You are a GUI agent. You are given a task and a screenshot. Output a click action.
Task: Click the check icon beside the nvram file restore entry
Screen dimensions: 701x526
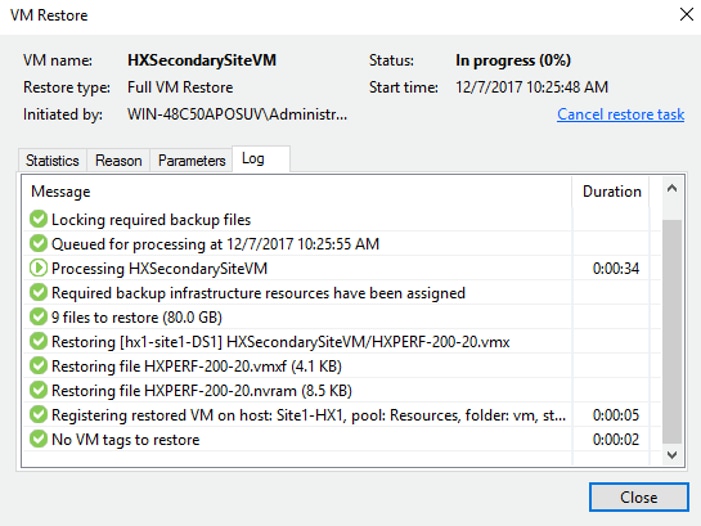coord(38,390)
